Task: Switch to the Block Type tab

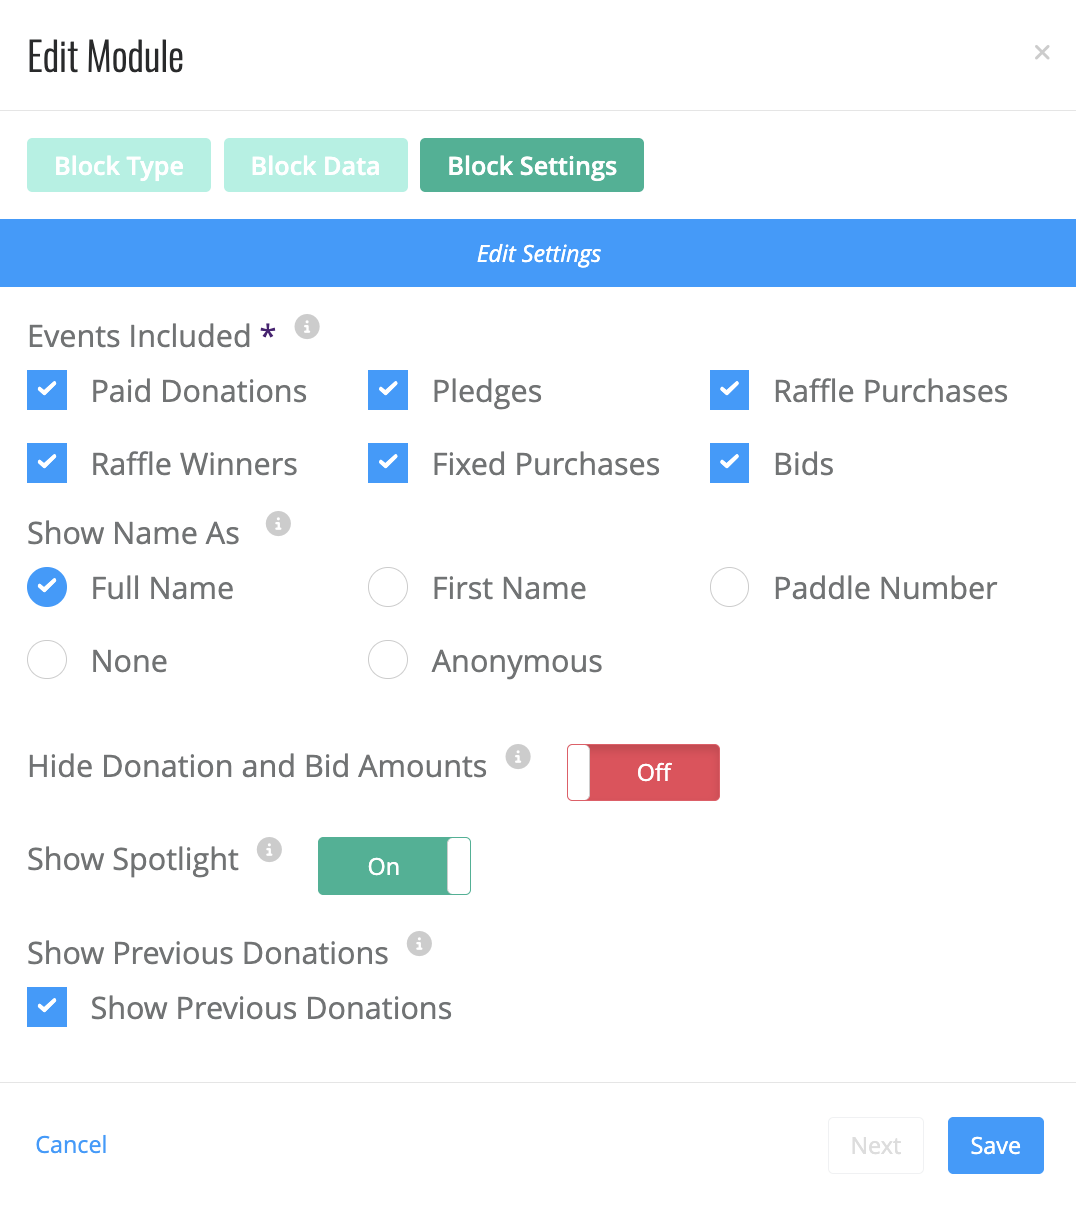Action: [x=119, y=165]
